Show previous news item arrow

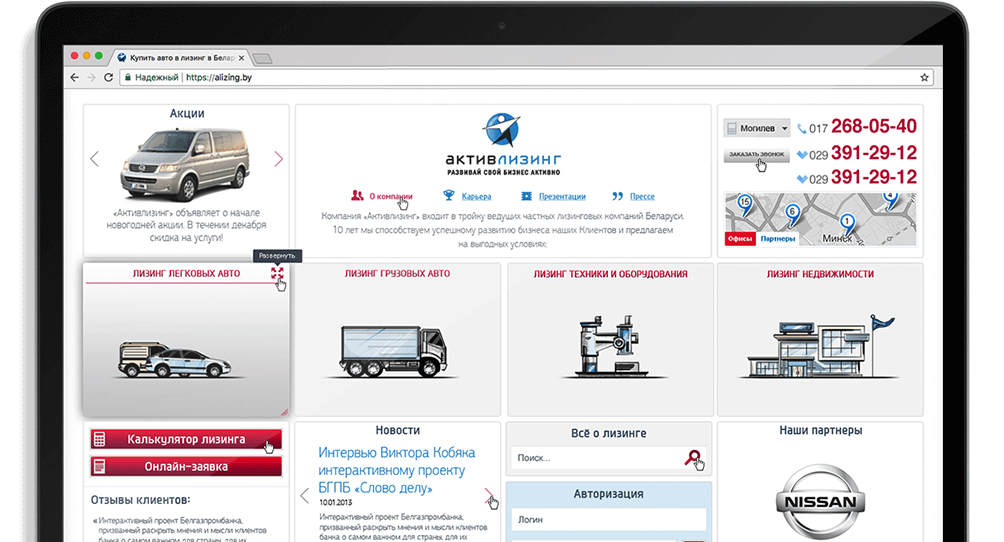[x=305, y=495]
